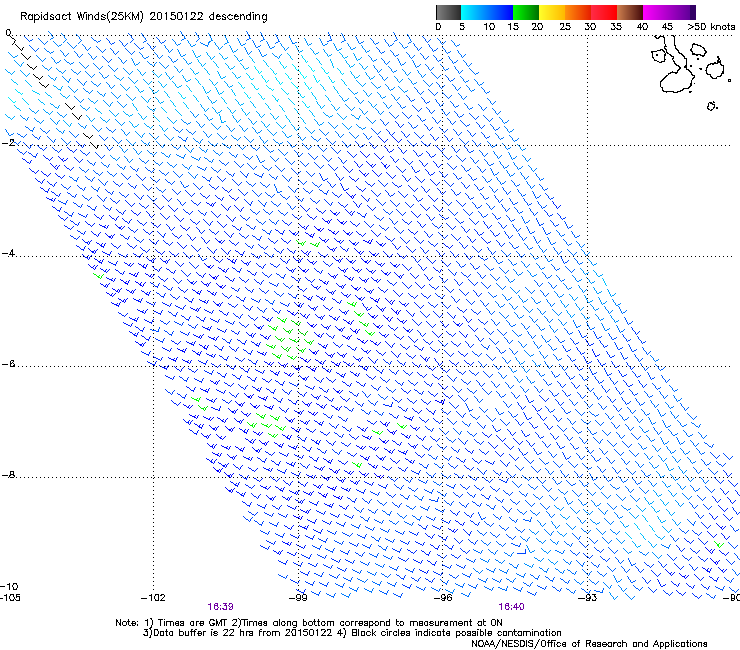The width and height of the screenshot is (740, 650).
Task: Click the gray 0-5 knots color swatch
Action: [448, 12]
